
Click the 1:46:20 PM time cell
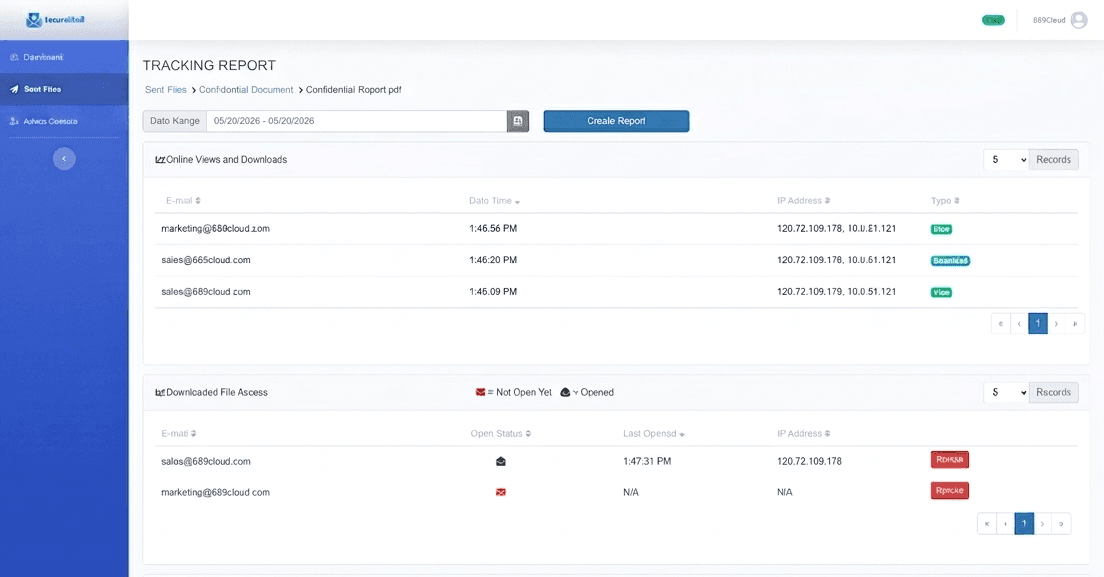(493, 260)
